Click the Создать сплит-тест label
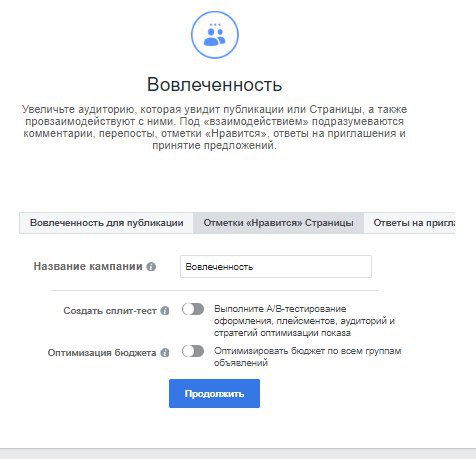The width and height of the screenshot is (476, 459). 110,311
